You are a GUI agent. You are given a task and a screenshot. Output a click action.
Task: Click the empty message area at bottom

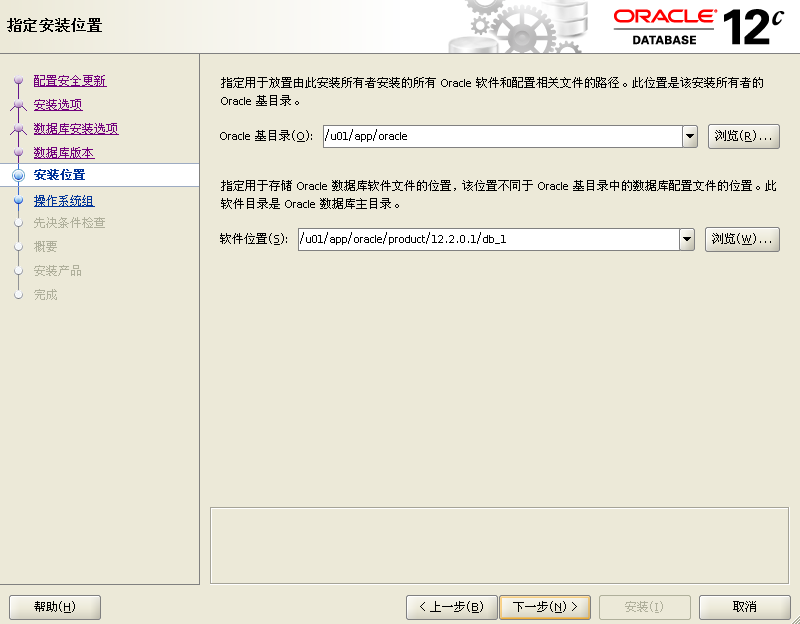tap(499, 545)
